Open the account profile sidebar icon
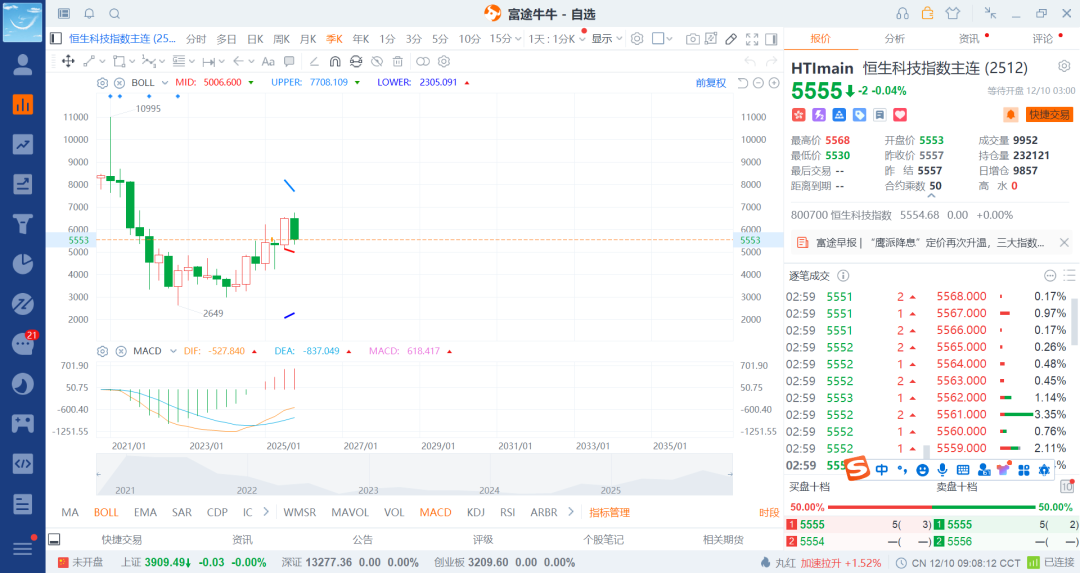This screenshot has height=573, width=1080. 23,65
